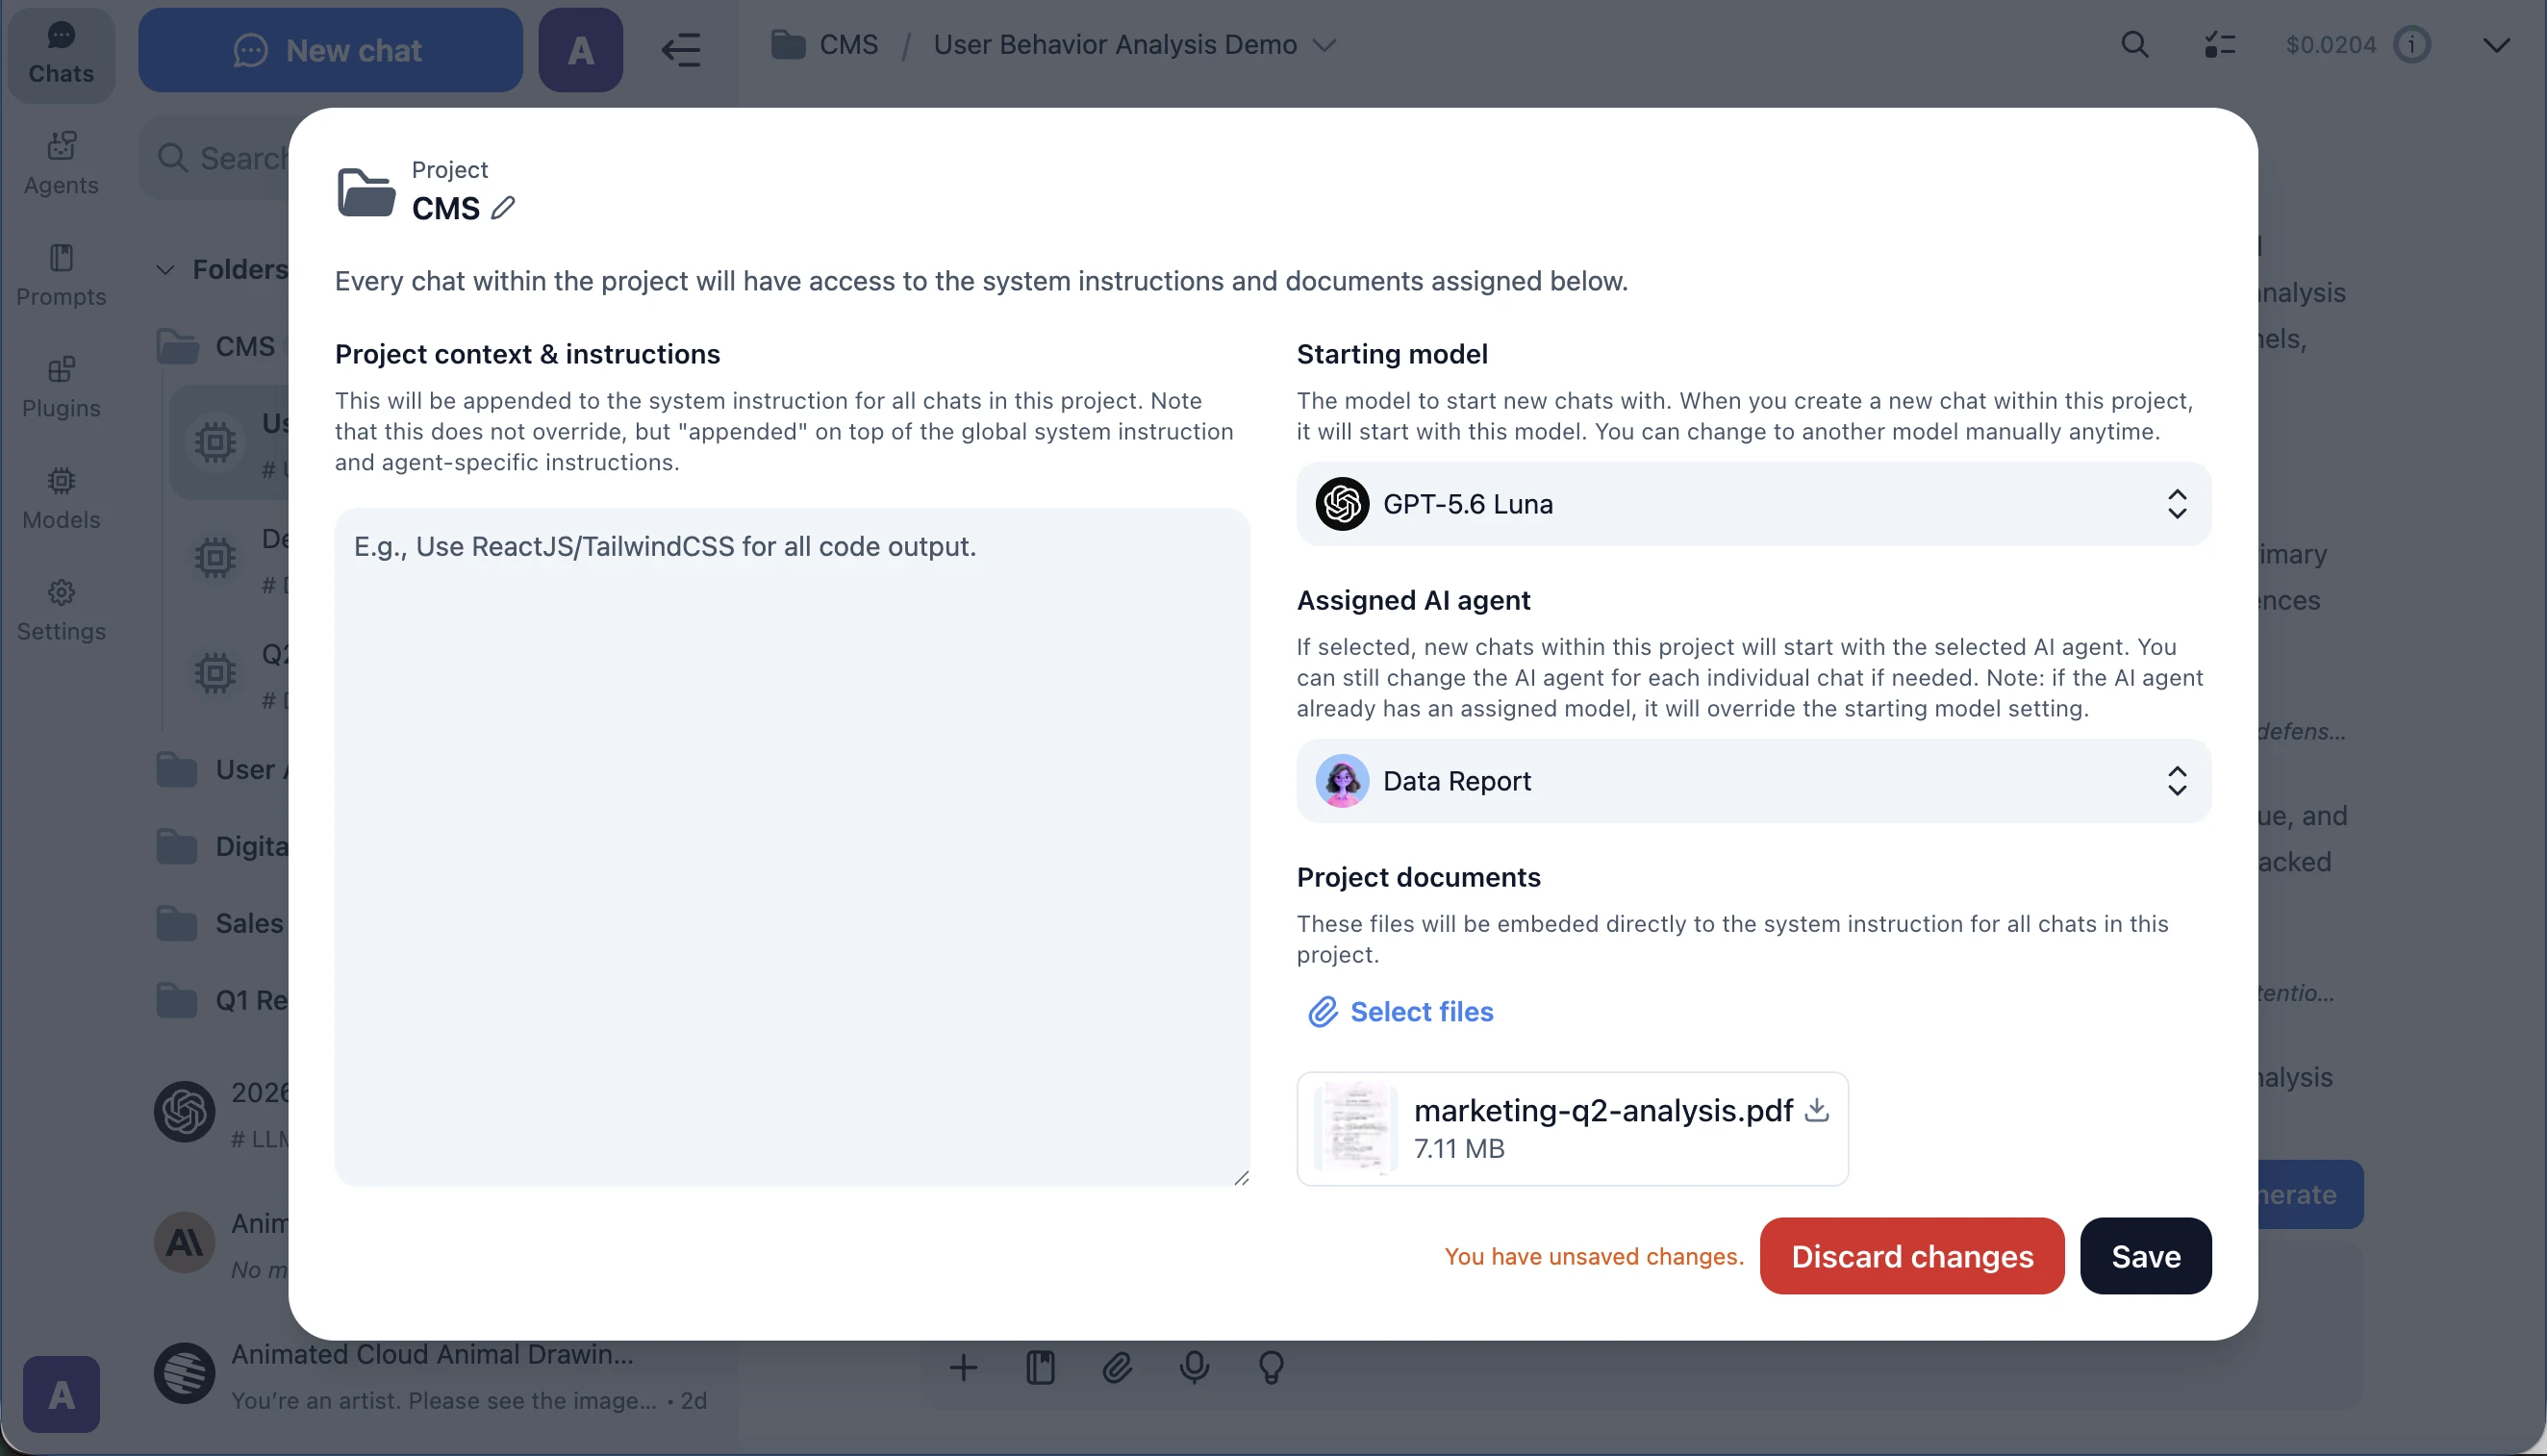Click the plus icon in chat input bar

pyautogui.click(x=963, y=1367)
